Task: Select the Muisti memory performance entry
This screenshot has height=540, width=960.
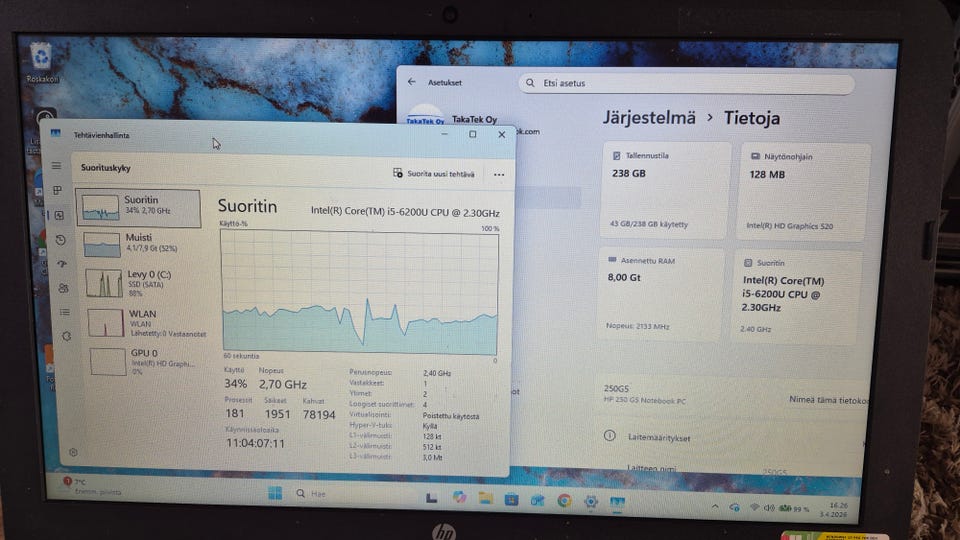Action: click(140, 244)
